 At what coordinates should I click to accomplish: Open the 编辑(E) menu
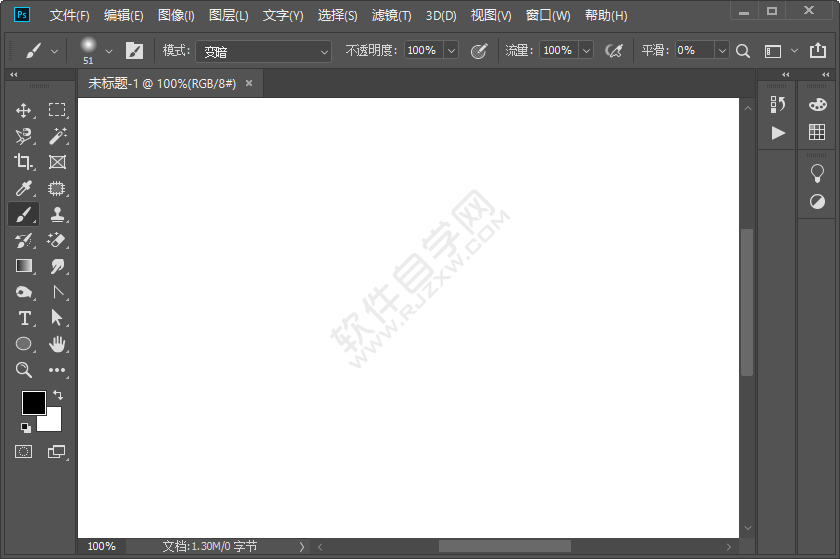click(124, 16)
